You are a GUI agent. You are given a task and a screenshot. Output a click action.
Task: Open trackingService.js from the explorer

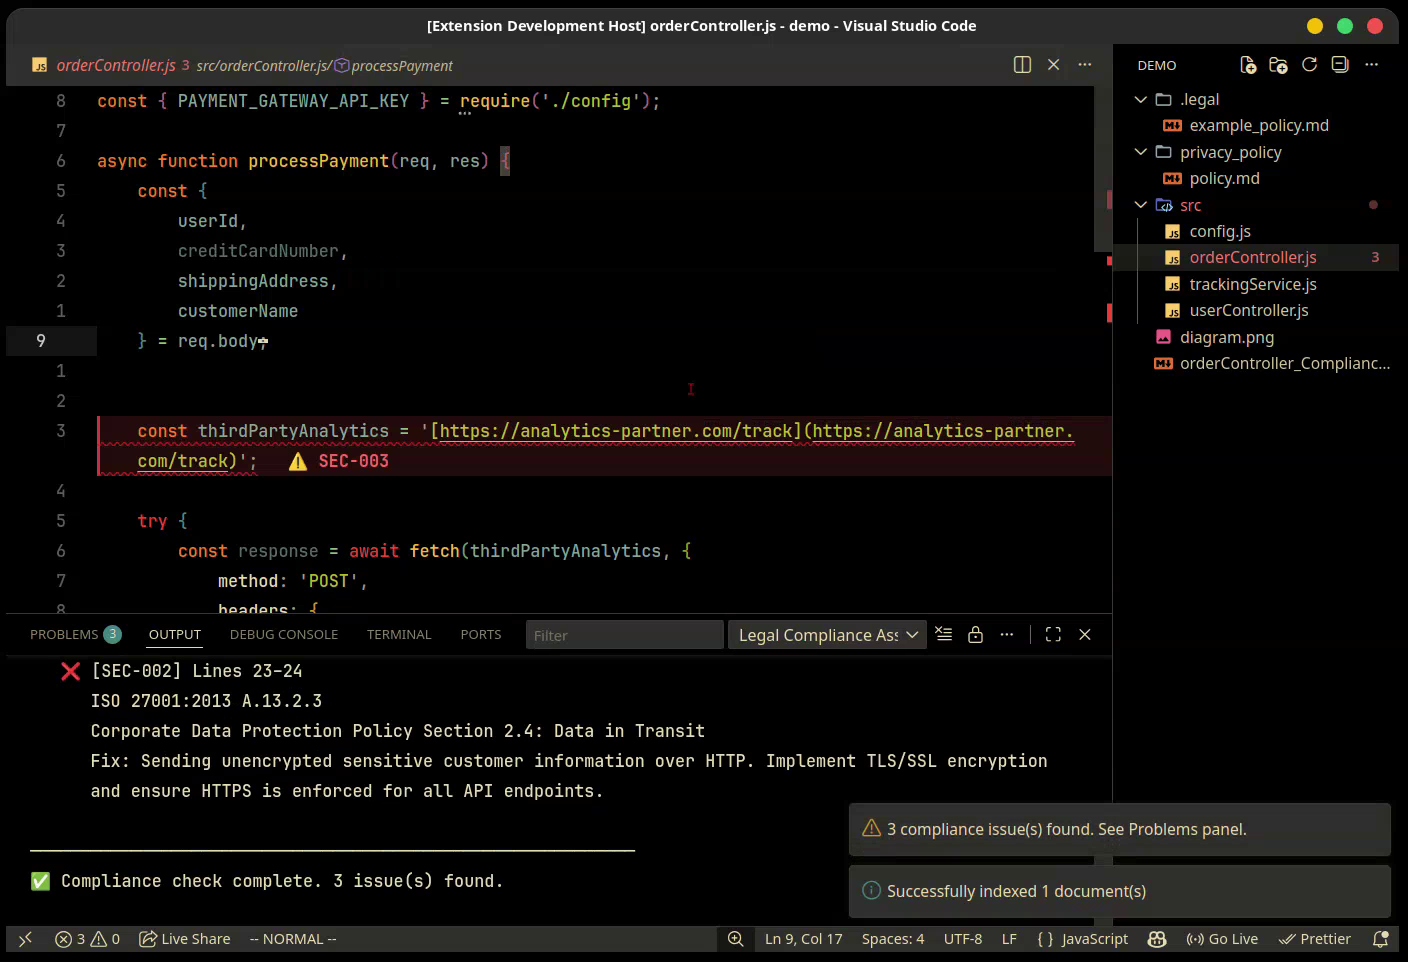click(x=1252, y=284)
